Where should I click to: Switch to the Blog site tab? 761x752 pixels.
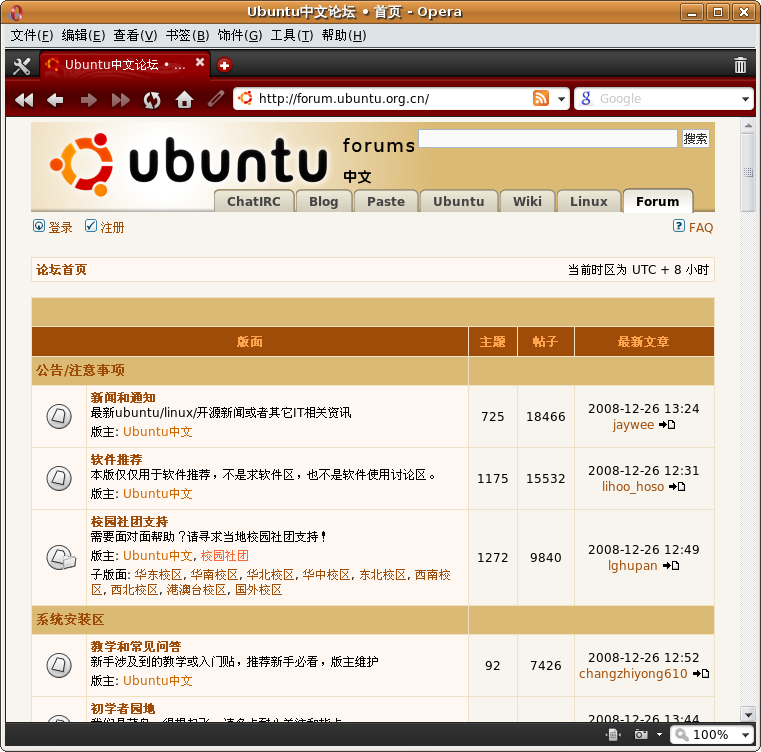(324, 201)
